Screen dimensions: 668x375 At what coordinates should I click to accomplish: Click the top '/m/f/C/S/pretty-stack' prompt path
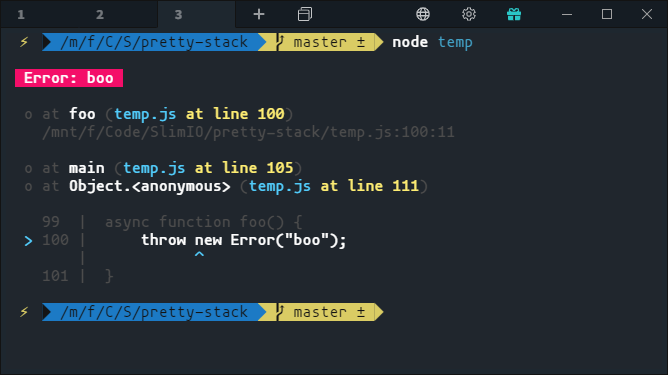pos(154,42)
